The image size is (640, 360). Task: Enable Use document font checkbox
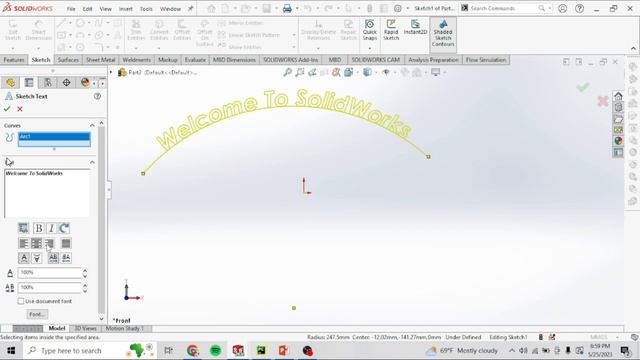[21, 301]
